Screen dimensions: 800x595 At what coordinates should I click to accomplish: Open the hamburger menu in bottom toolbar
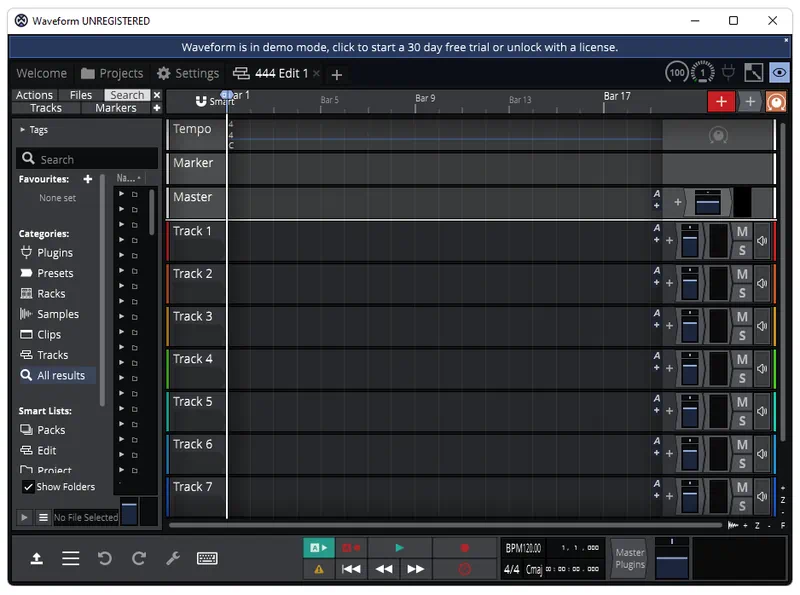click(70, 559)
